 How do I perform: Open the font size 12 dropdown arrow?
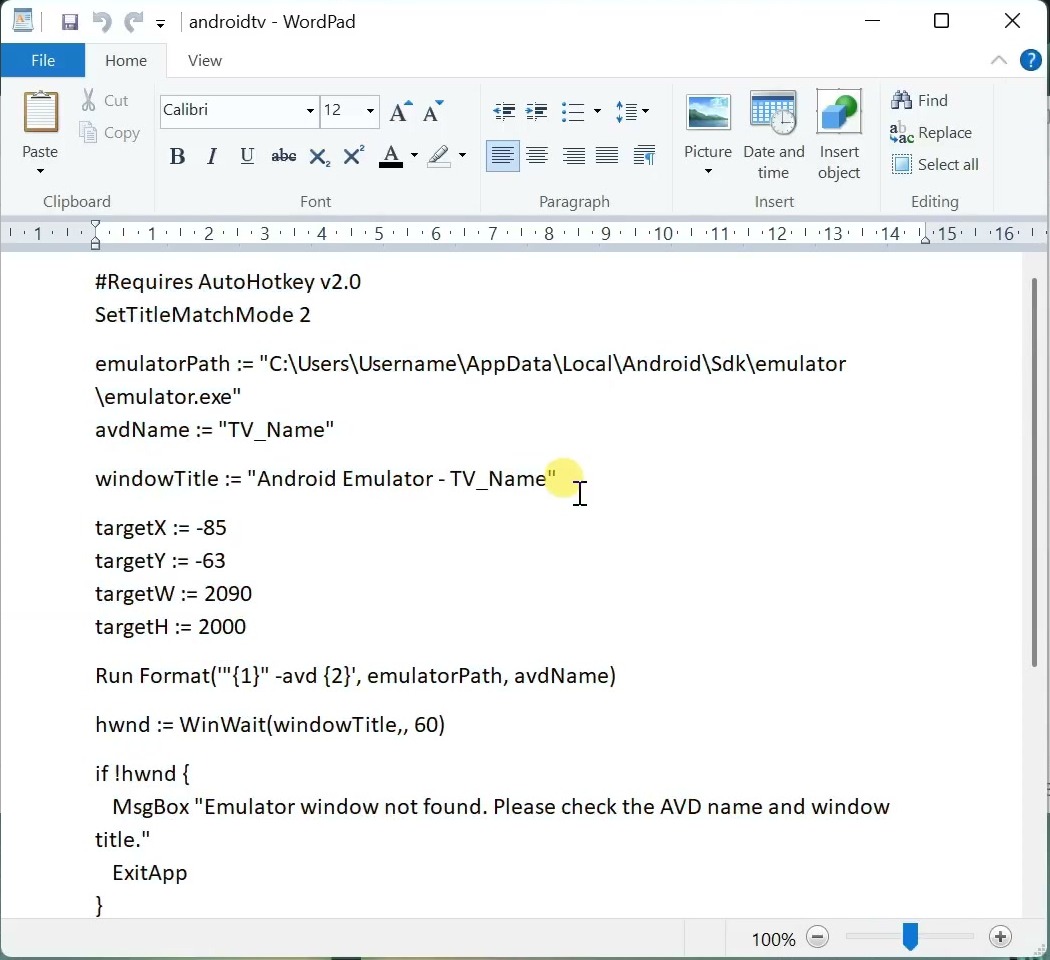[370, 110]
